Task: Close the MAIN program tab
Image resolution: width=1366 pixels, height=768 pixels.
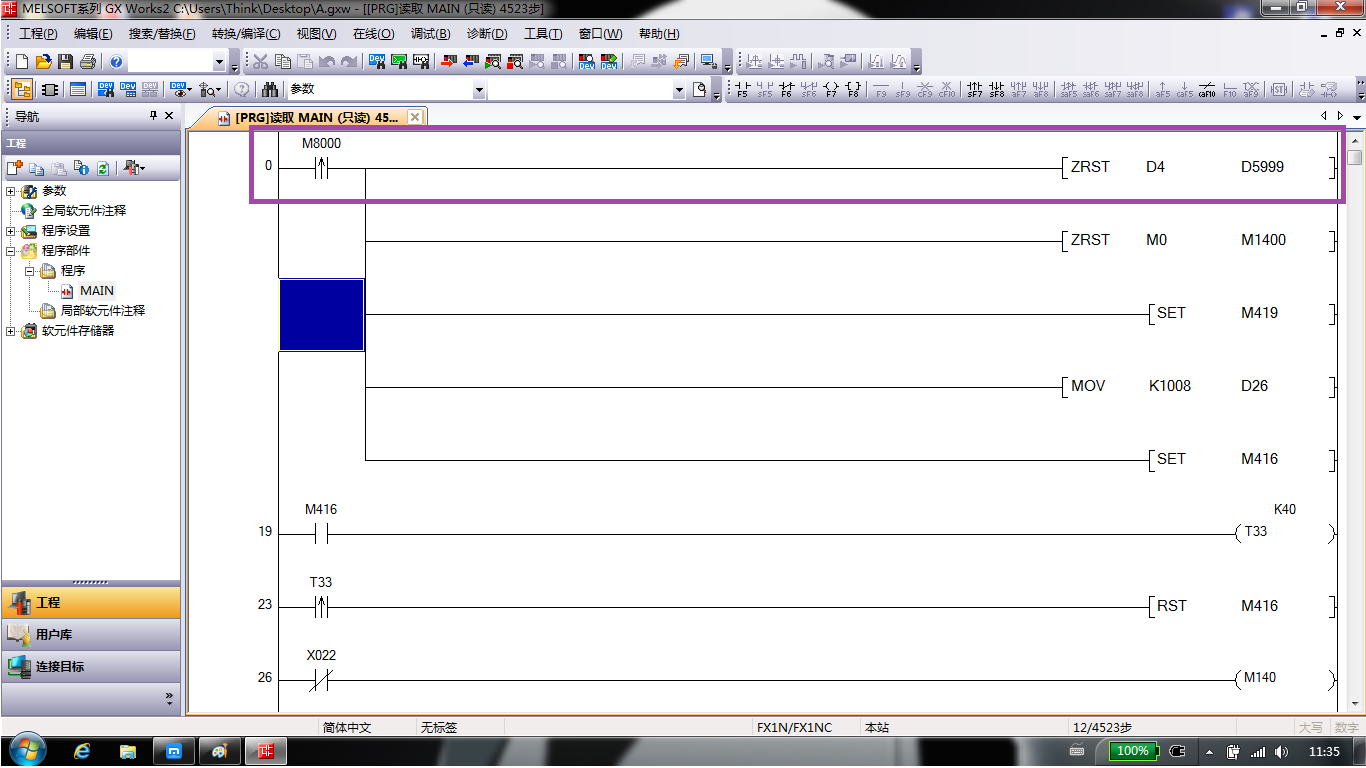Action: click(415, 117)
